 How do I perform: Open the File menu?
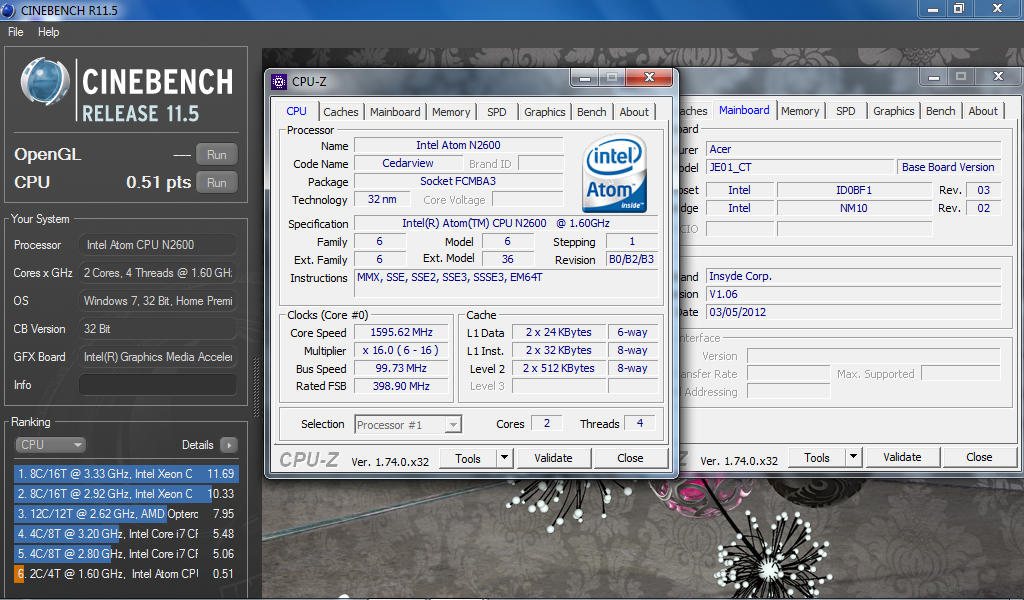click(x=16, y=32)
